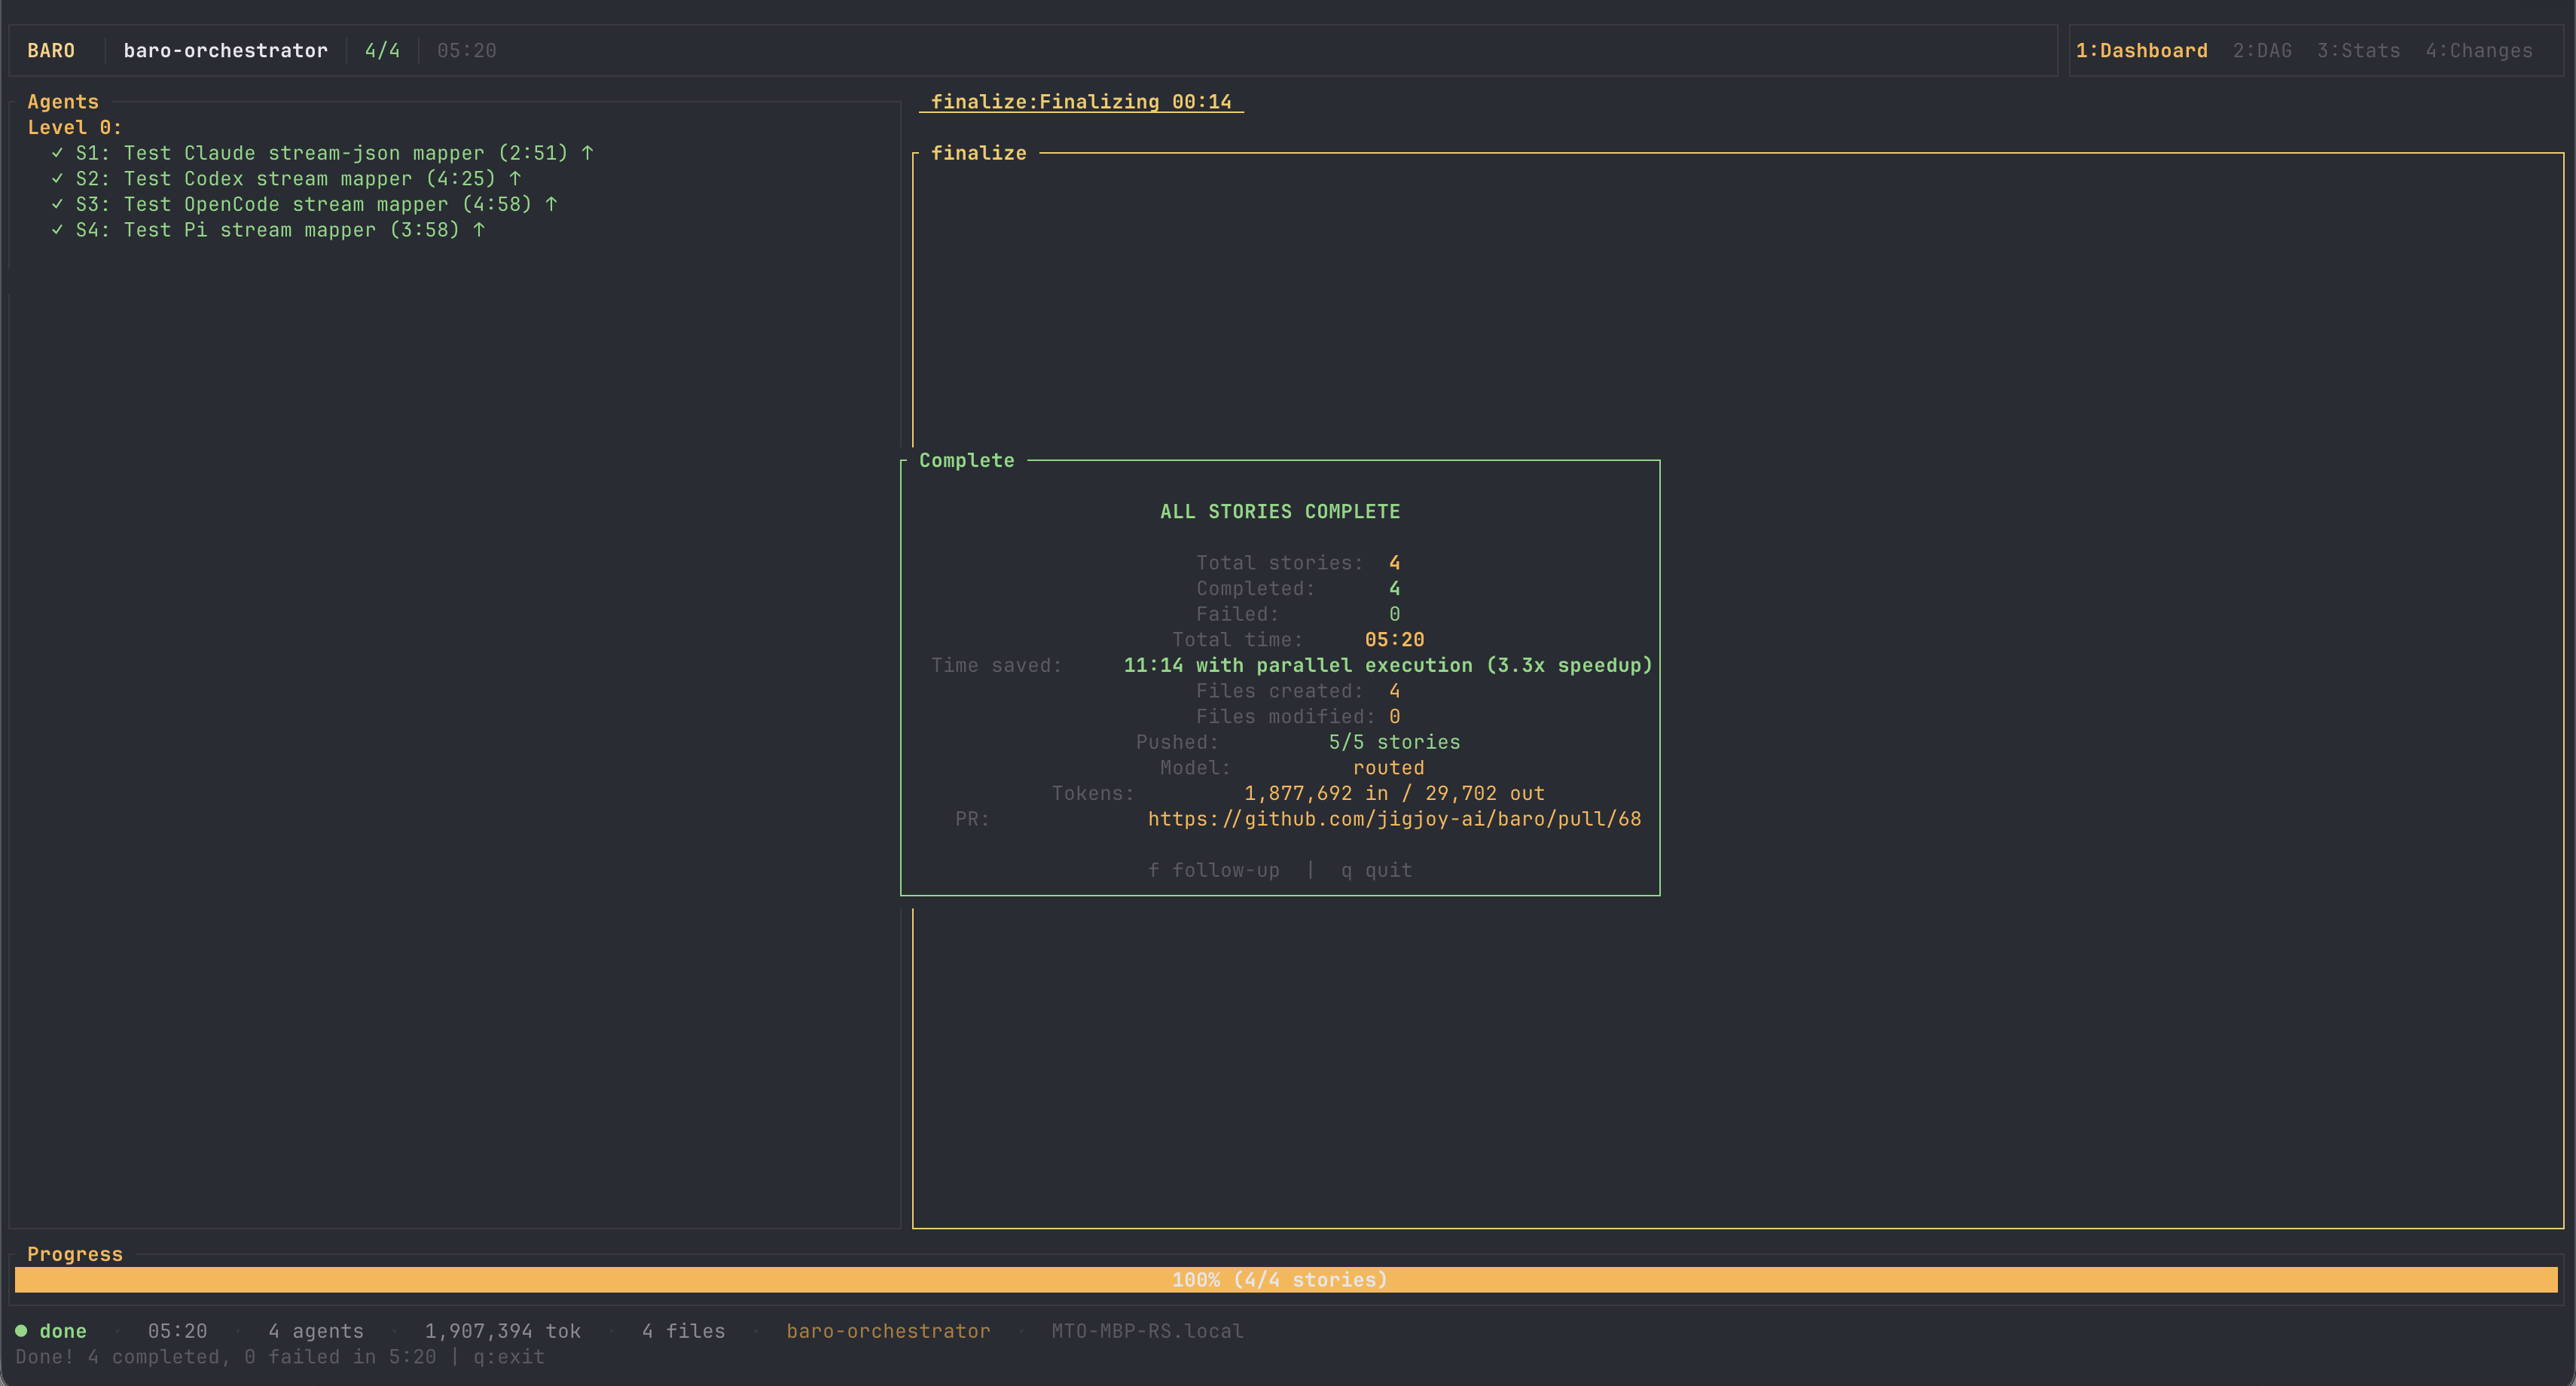This screenshot has height=1386, width=2576.
Task: Click the BARO title label
Action: click(51, 50)
